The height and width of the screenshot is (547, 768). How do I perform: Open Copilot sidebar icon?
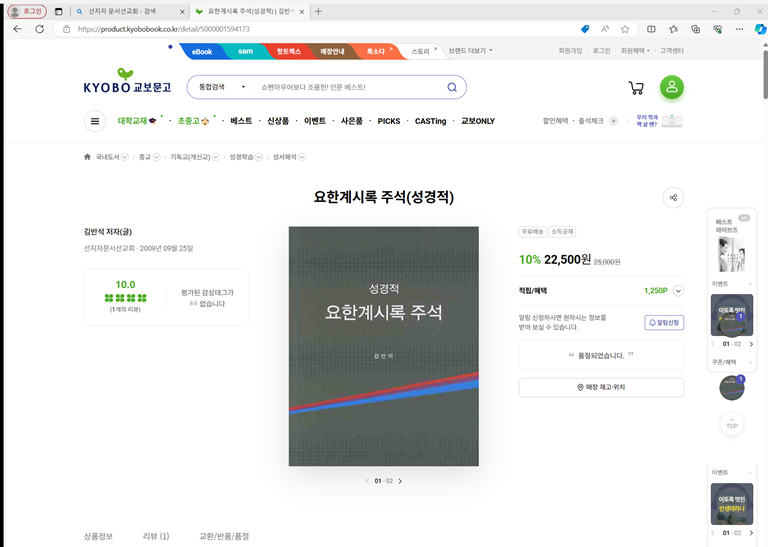click(x=760, y=29)
